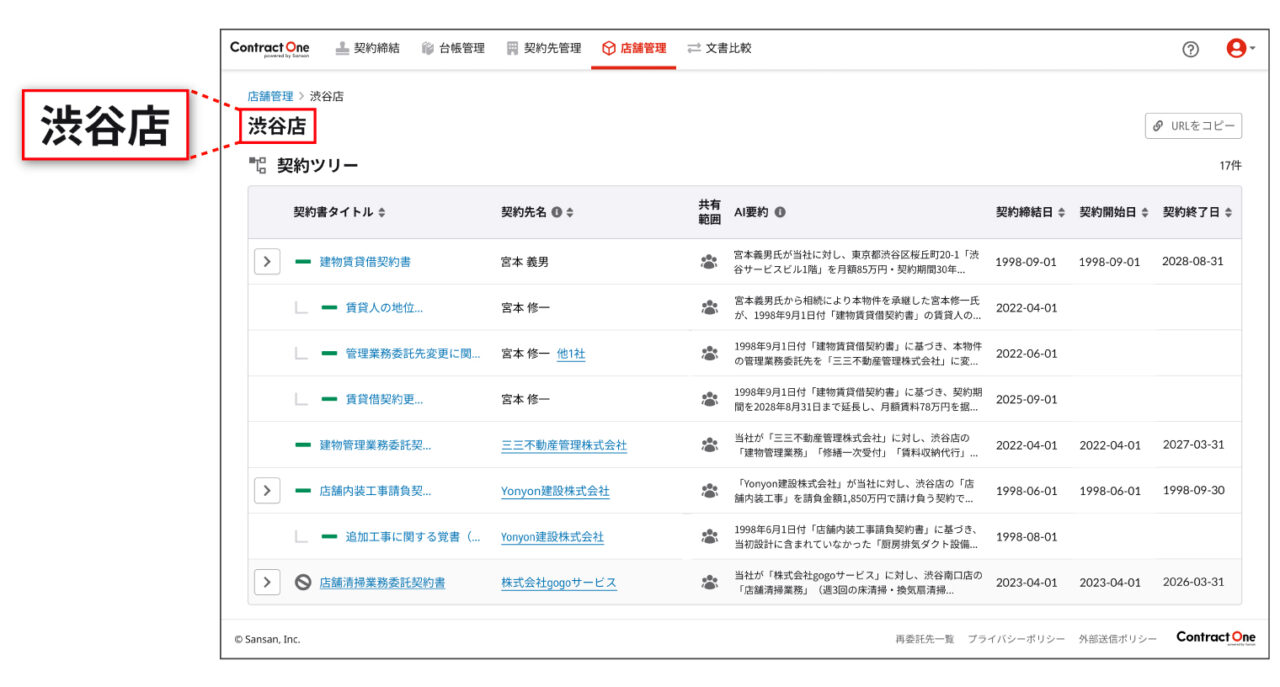Open the user account avatar menu
The height and width of the screenshot is (687, 1280).
click(1240, 48)
